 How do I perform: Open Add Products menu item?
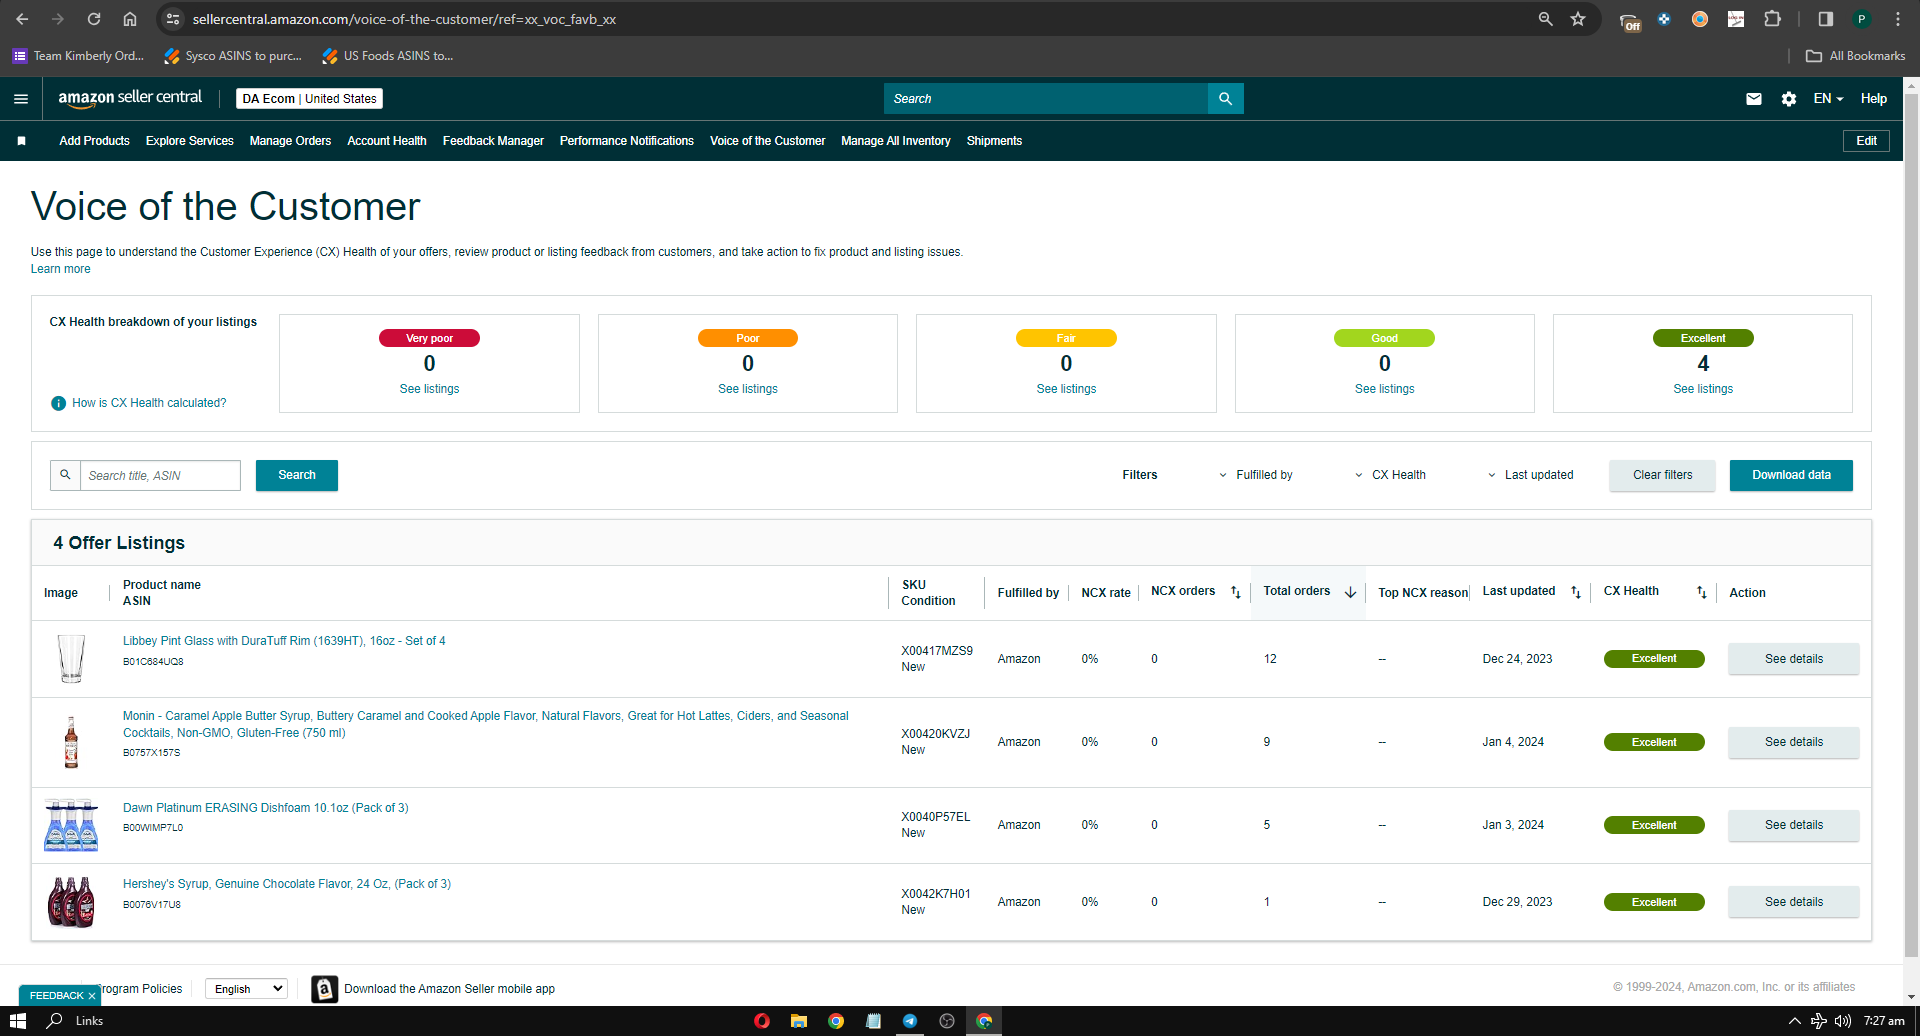[x=94, y=141]
